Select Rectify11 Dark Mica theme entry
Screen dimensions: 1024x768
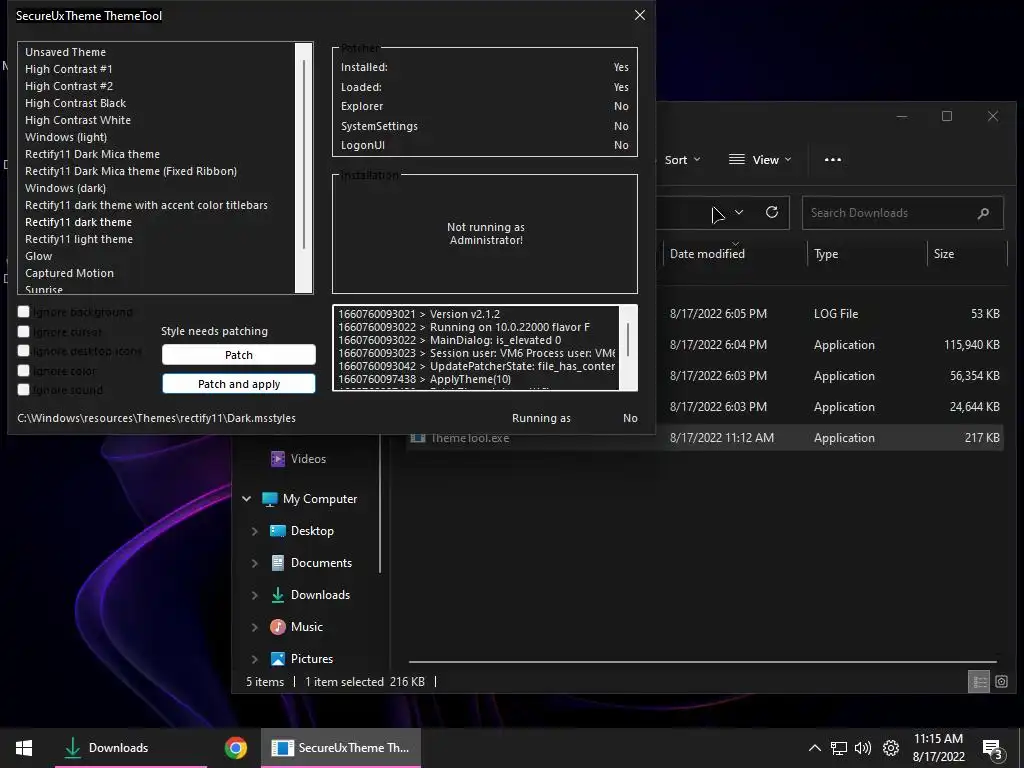[92, 154]
